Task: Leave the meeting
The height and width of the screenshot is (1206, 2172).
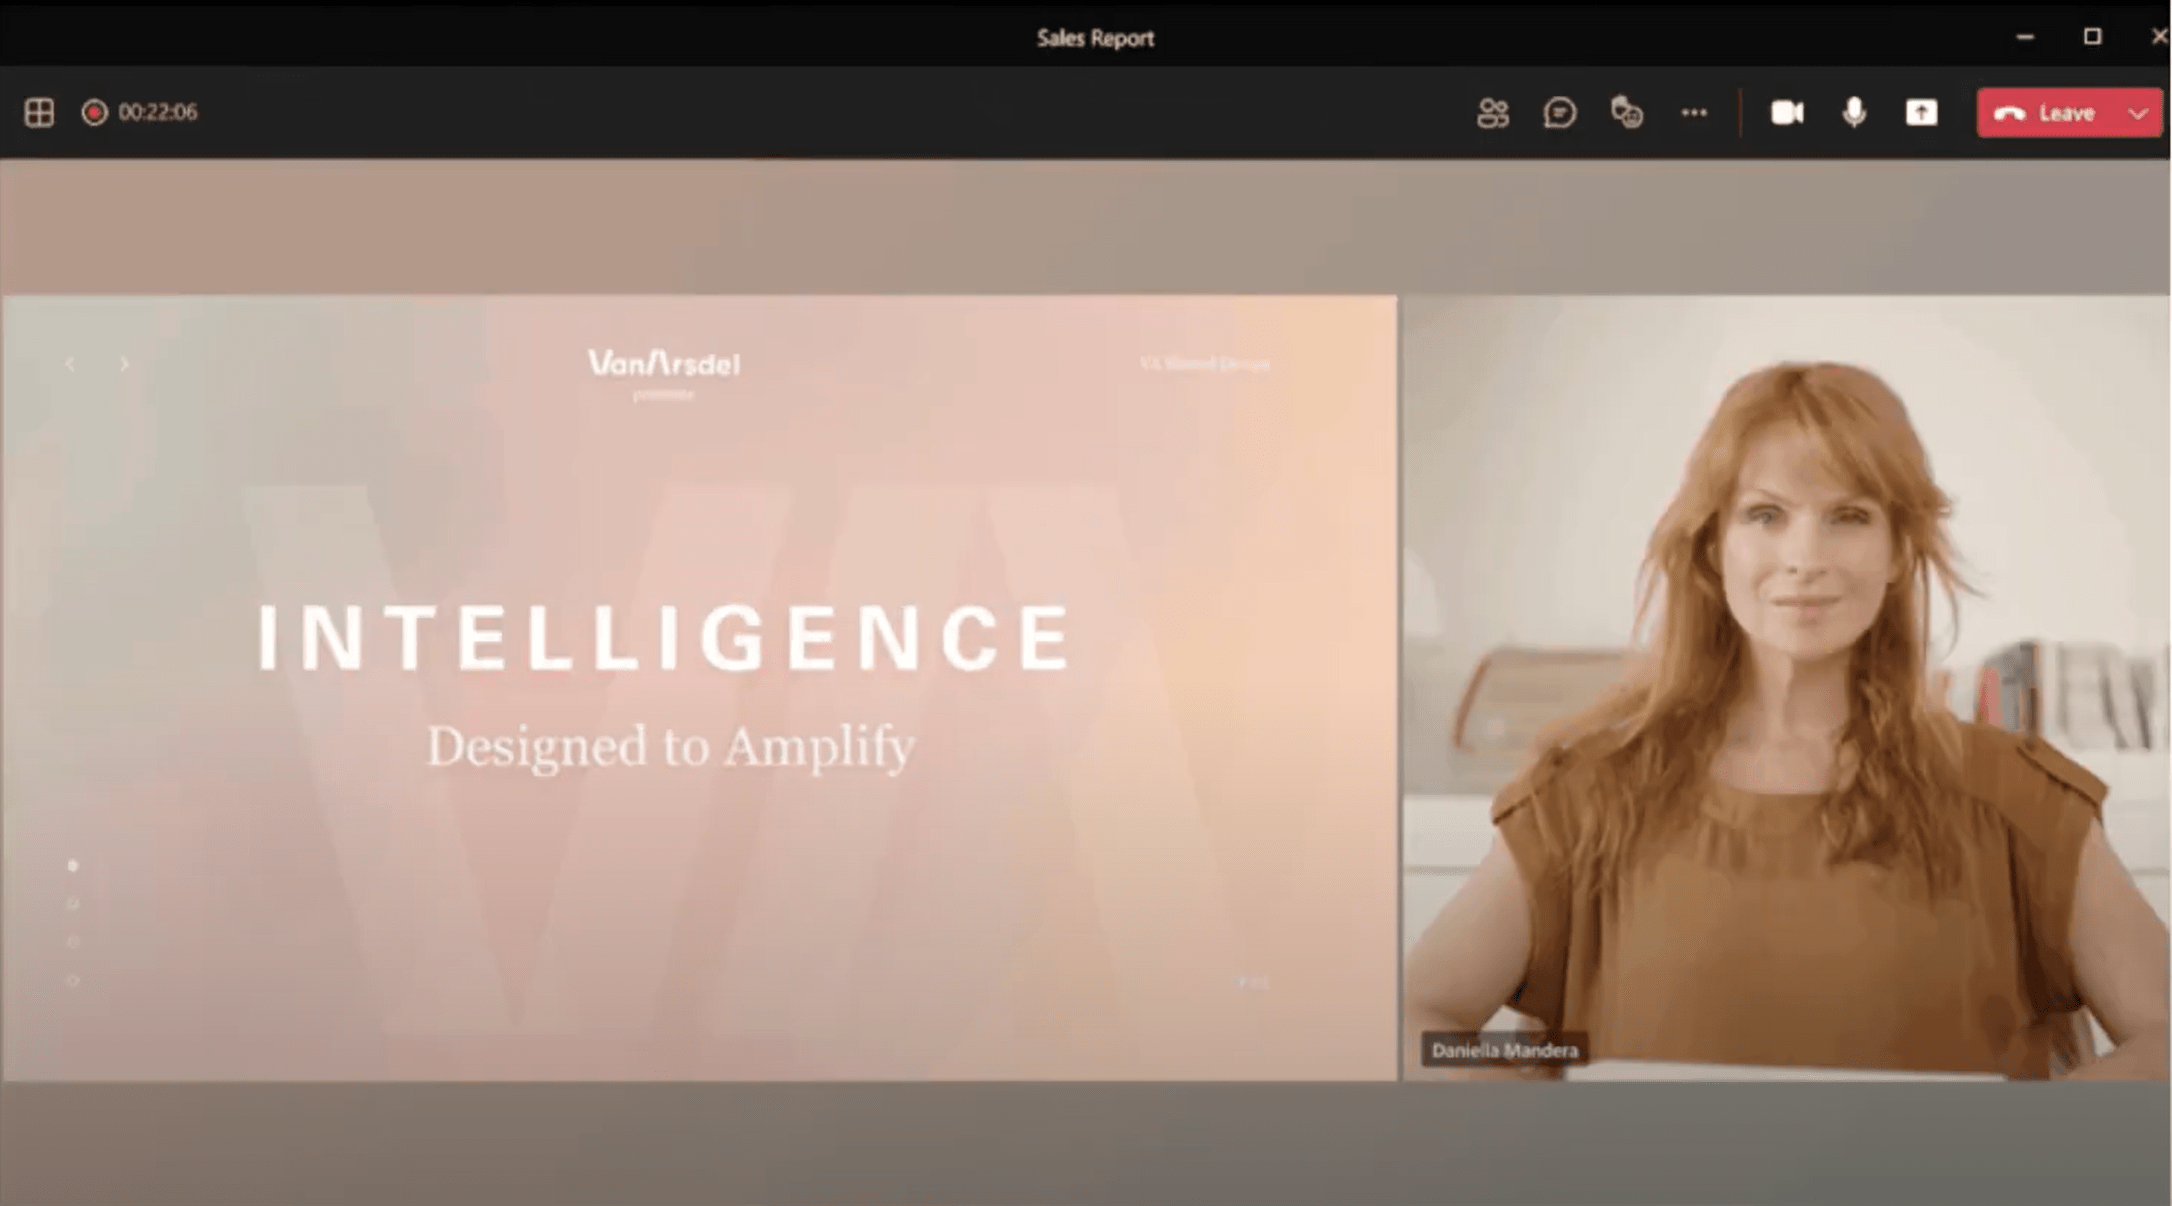Action: [x=2044, y=113]
